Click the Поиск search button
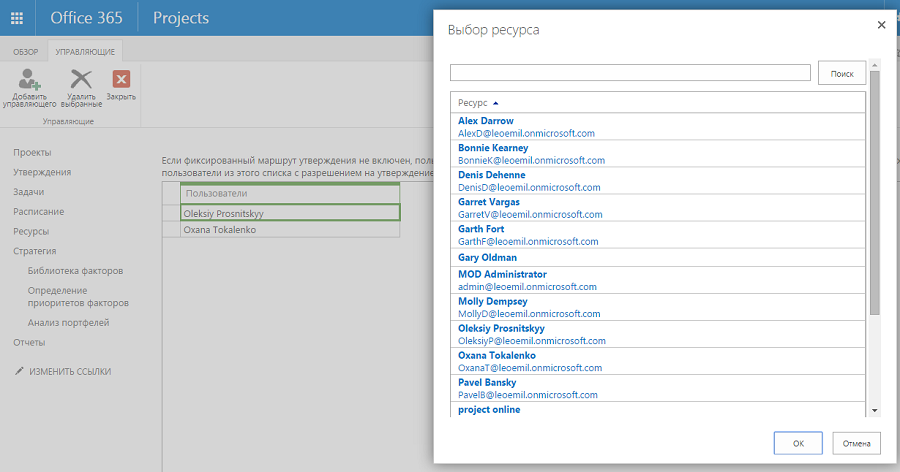900x472 pixels. coord(841,73)
